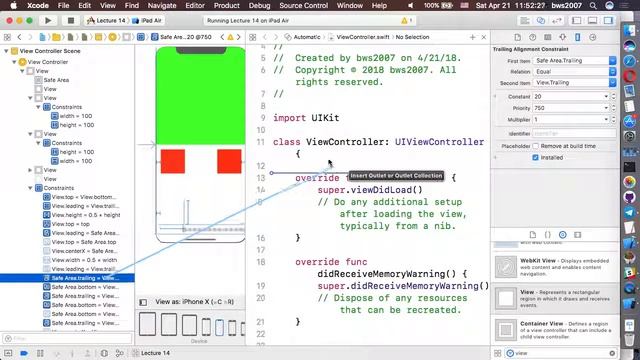Hide the debug area
Screen dimensions: 640x360
[x=8, y=353]
